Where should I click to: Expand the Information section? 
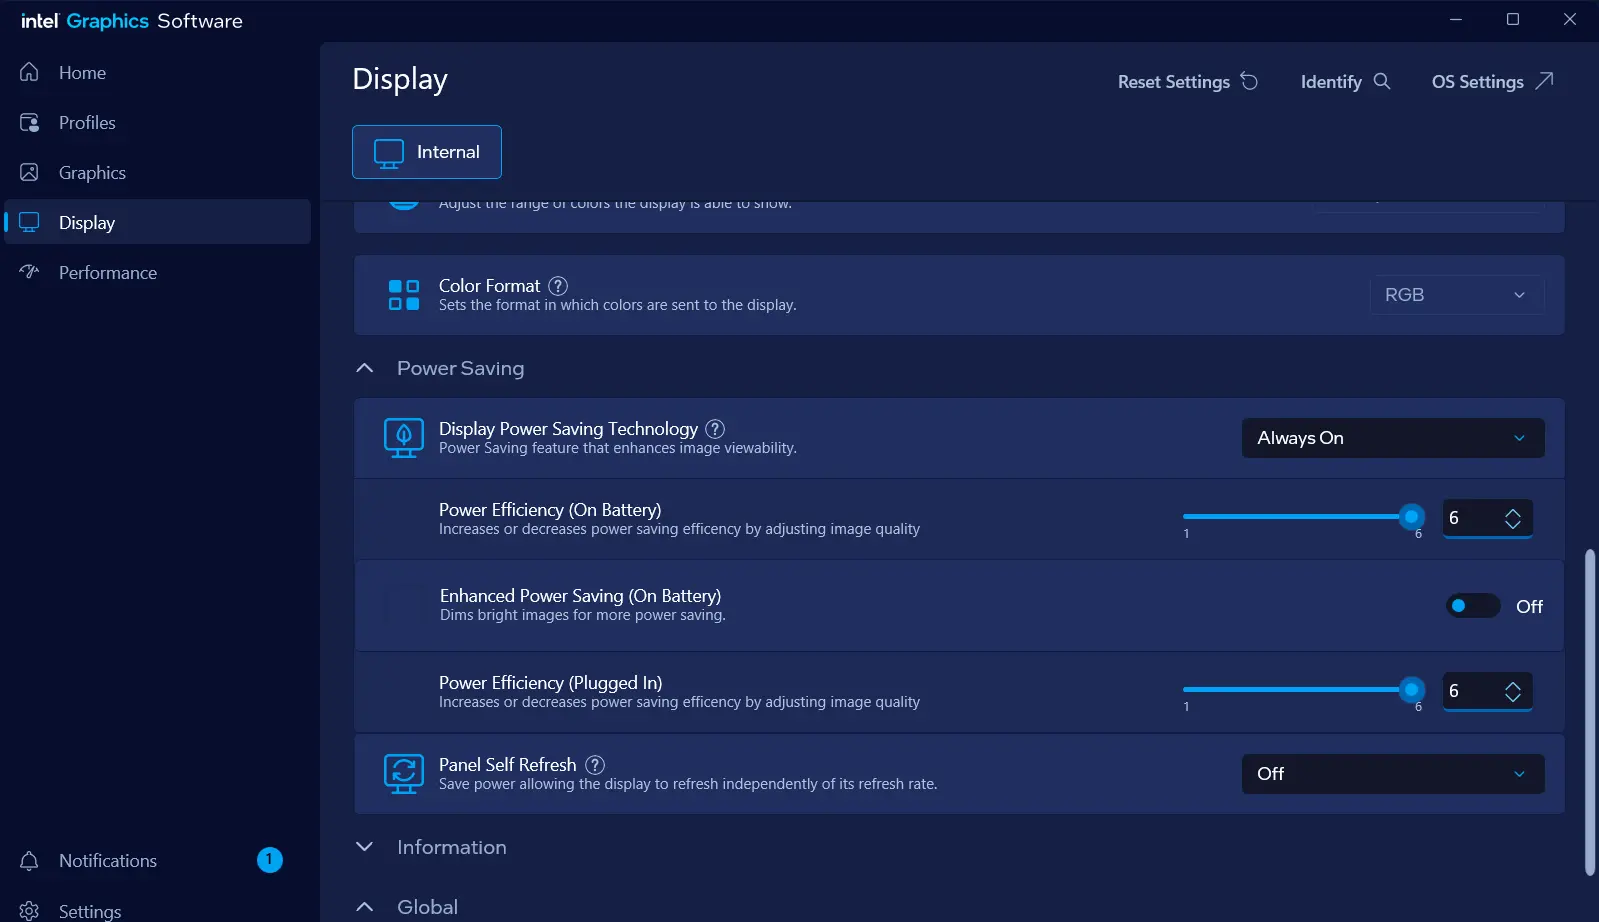point(365,847)
